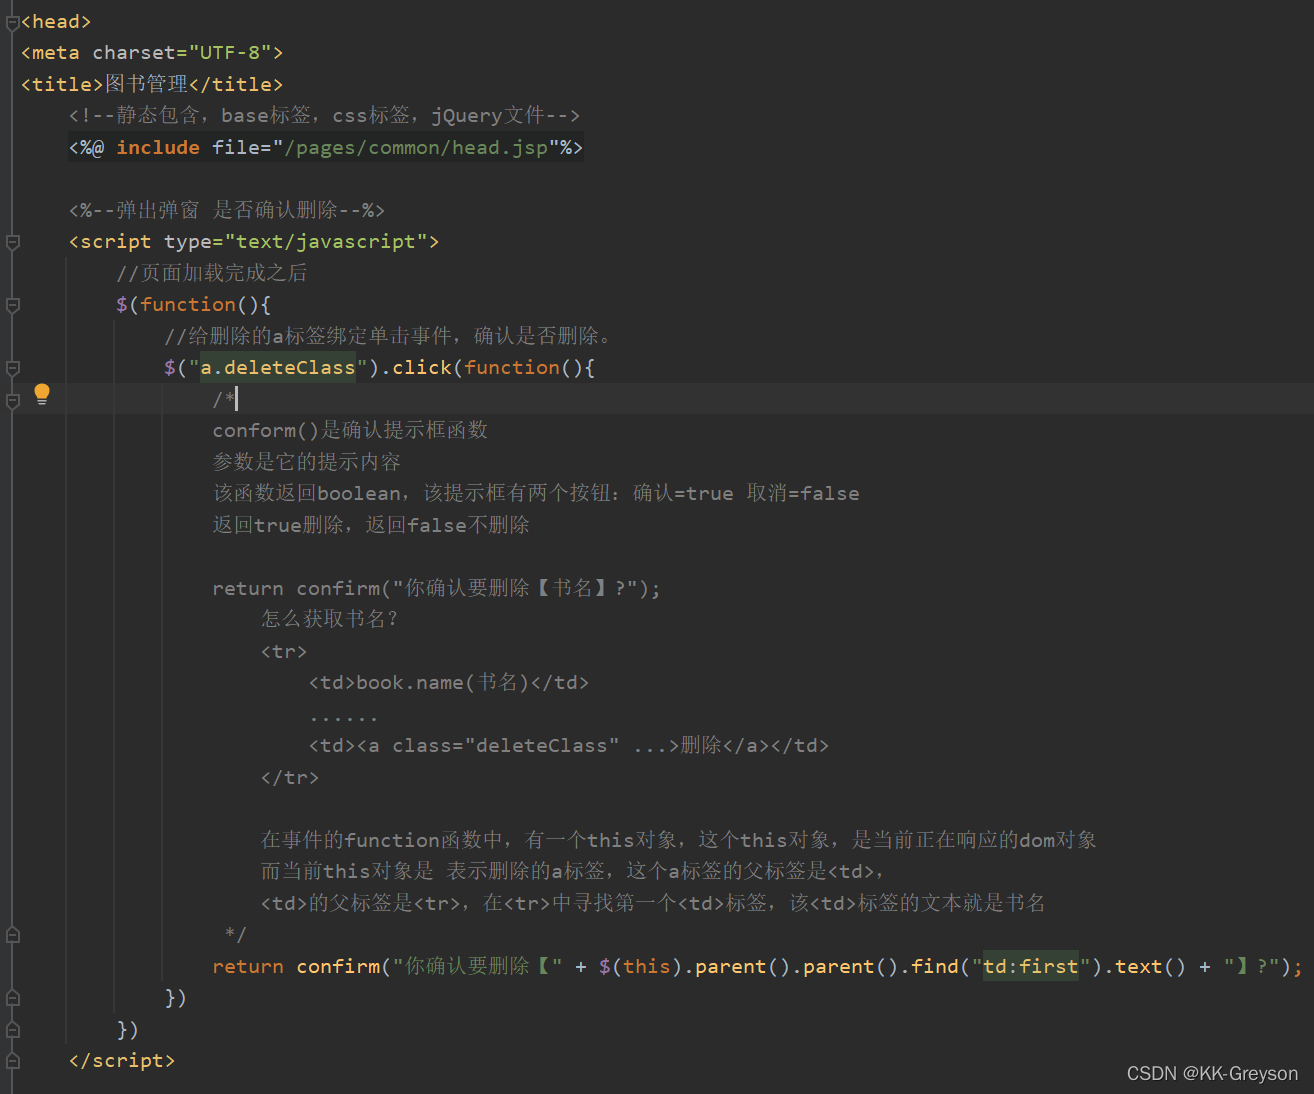Collapse the script tag fold marker
The width and height of the screenshot is (1314, 1094).
pos(13,242)
